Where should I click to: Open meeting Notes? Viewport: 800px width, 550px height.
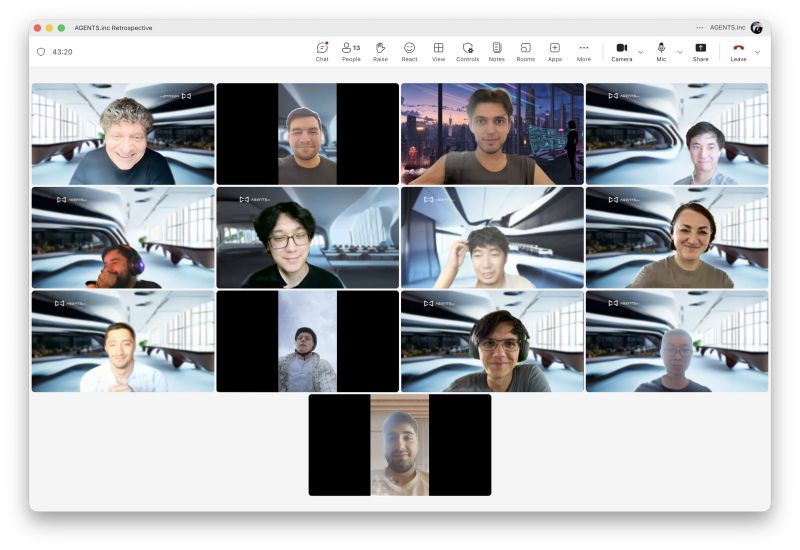tap(496, 52)
